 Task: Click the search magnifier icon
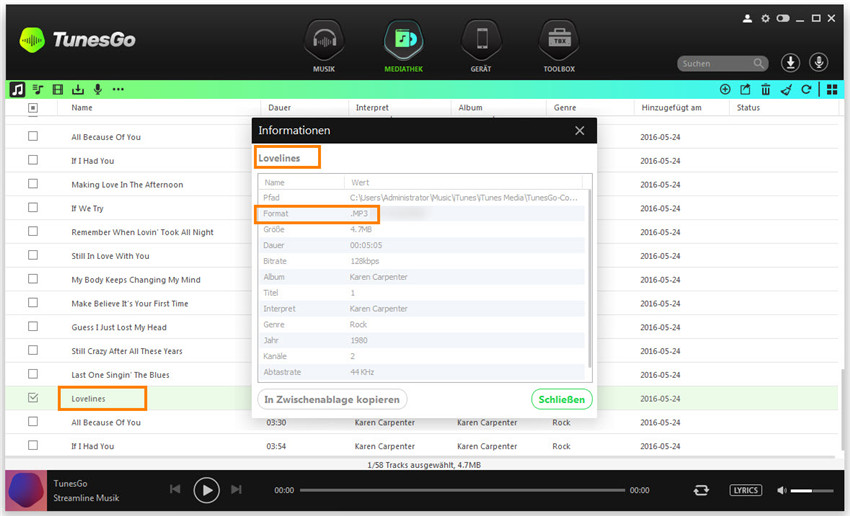tap(758, 63)
